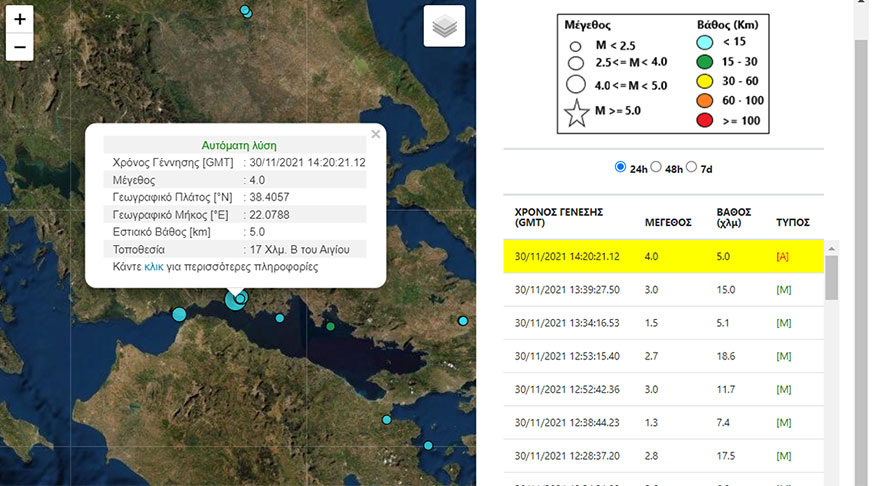
Task: Click the earthquake marker at far right edge of map
Action: click(463, 321)
